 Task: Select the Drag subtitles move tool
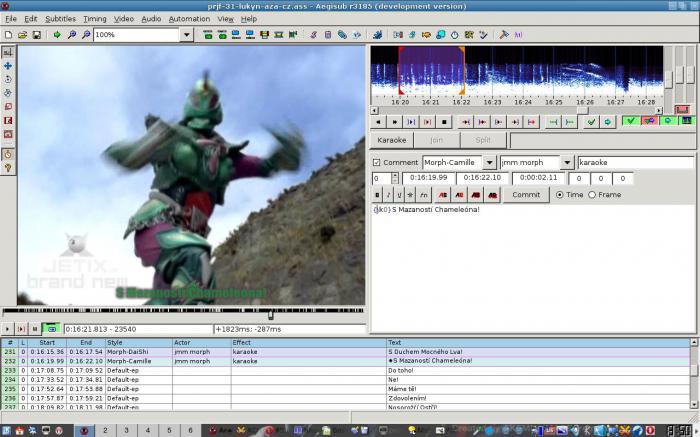click(8, 66)
